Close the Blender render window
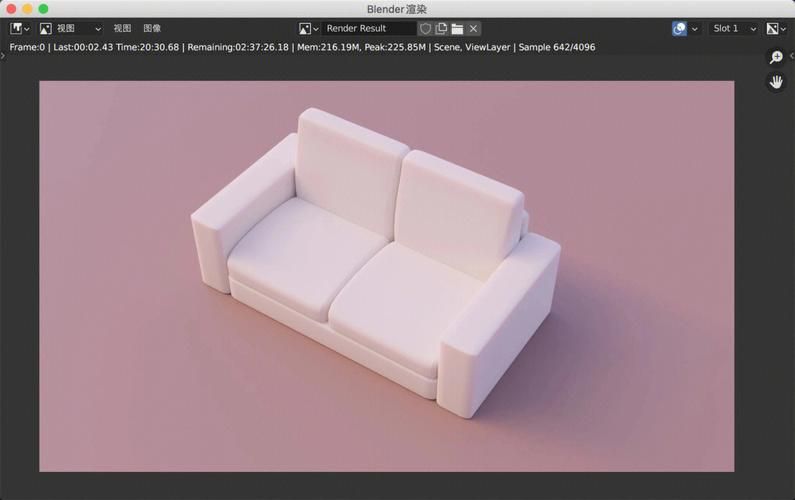 [x=11, y=9]
